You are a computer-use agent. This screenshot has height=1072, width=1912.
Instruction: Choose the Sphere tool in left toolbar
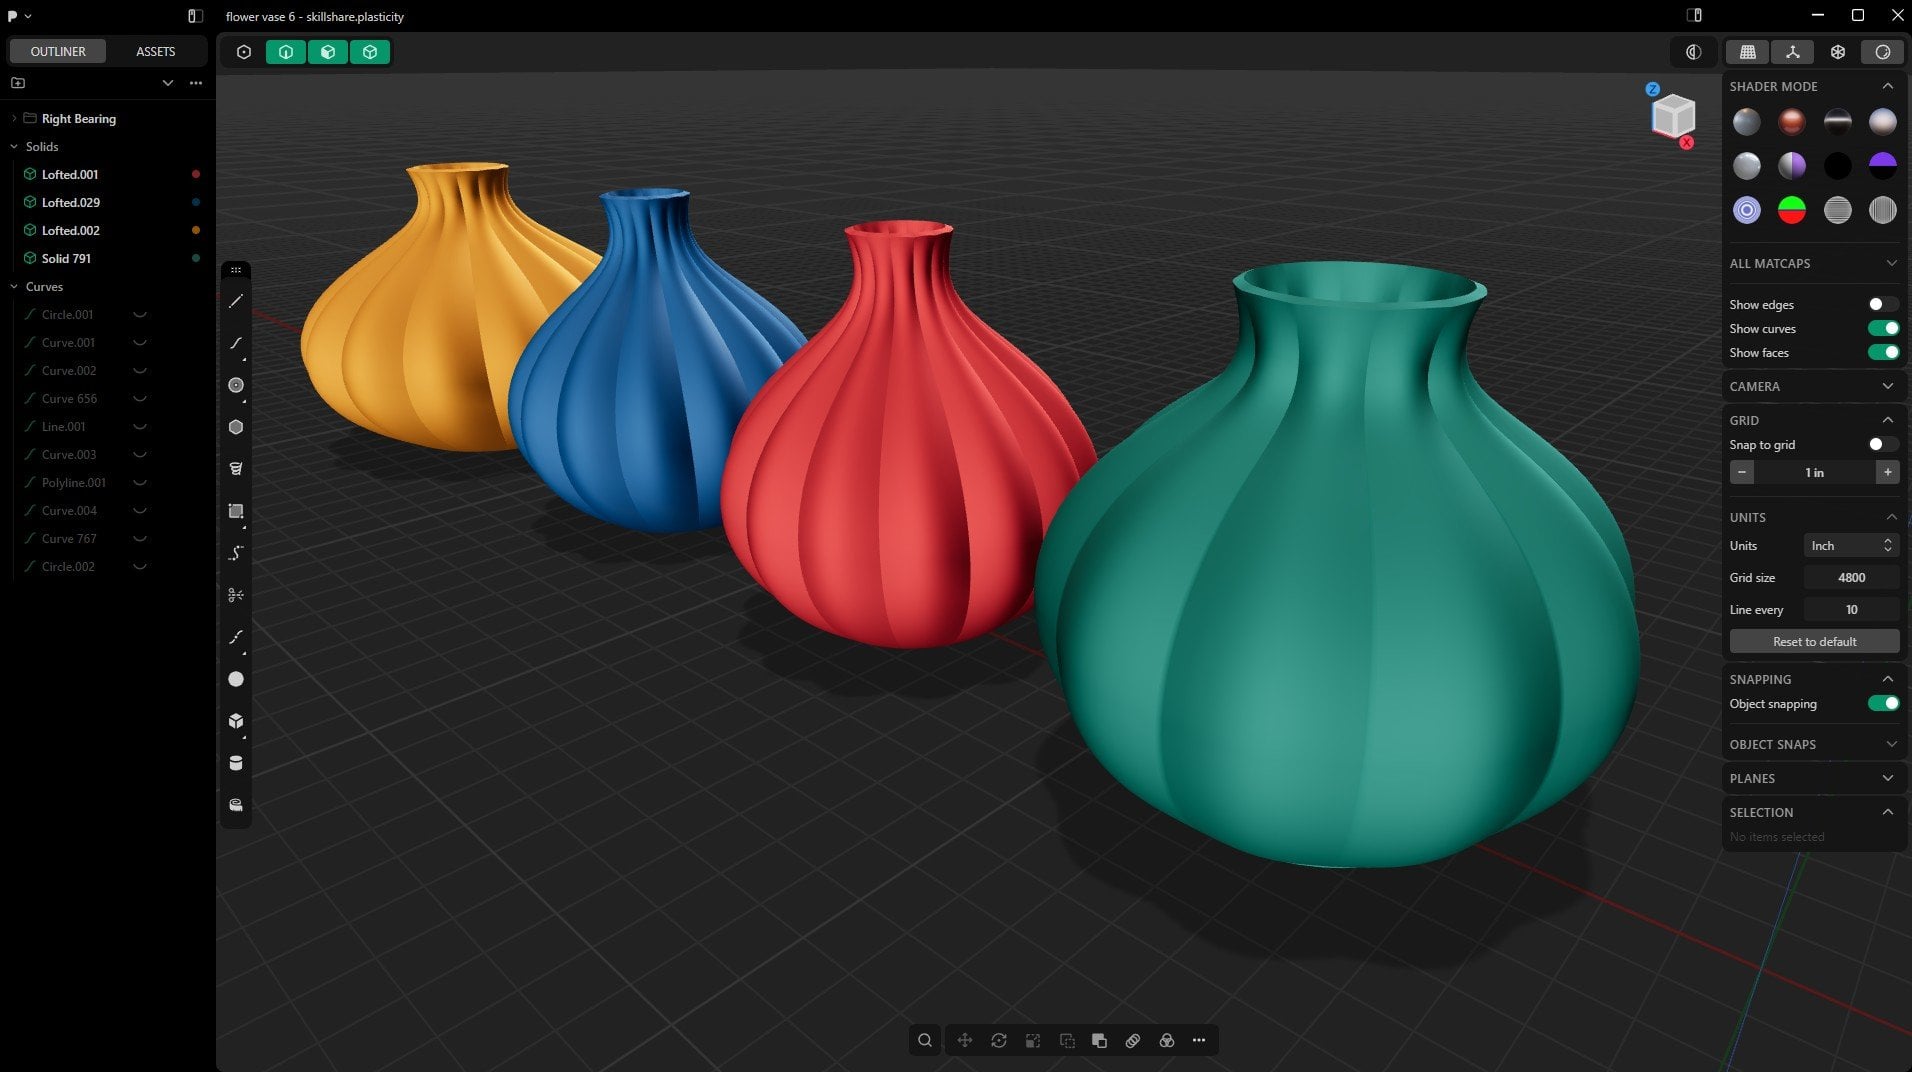pos(236,679)
